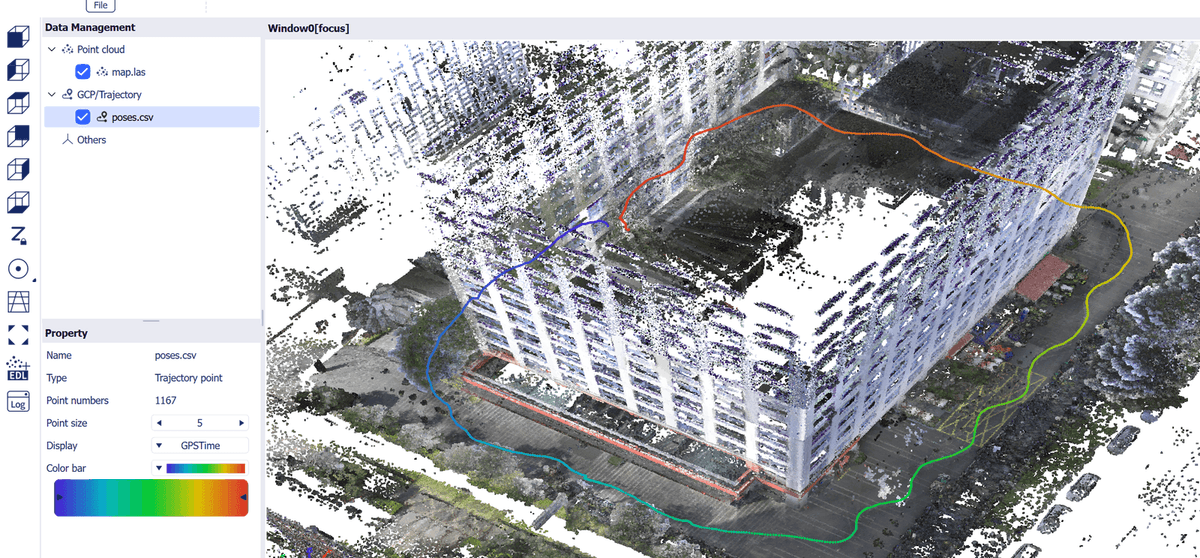Click the trajectory icon beside poses.csv
This screenshot has width=1200, height=558.
pyautogui.click(x=102, y=117)
